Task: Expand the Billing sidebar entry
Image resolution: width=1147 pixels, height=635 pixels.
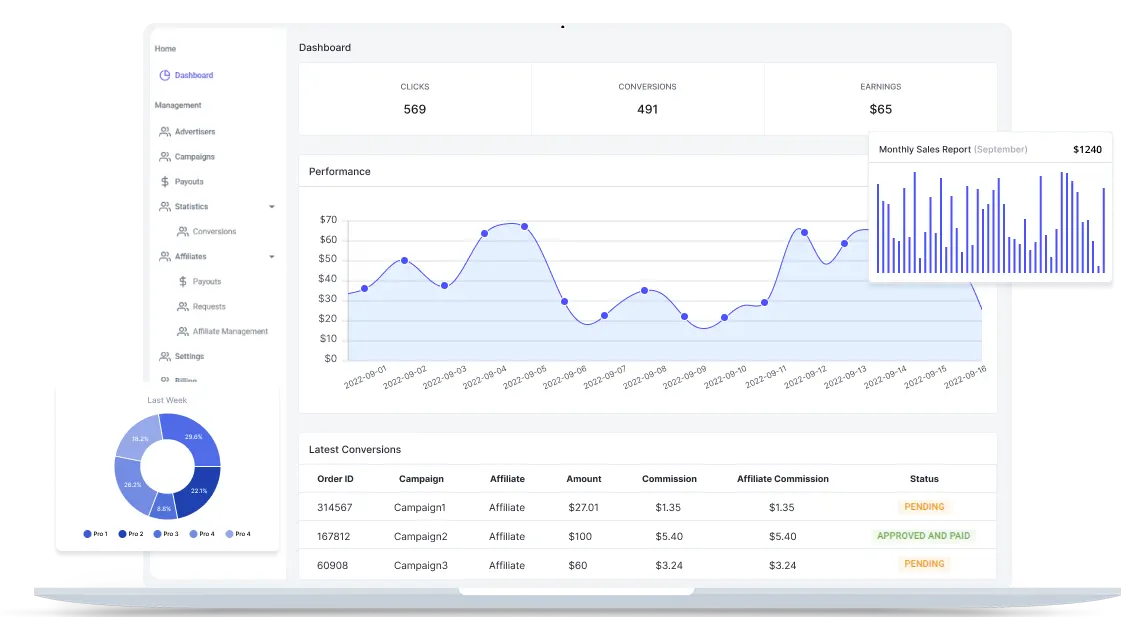Action: click(x=164, y=378)
